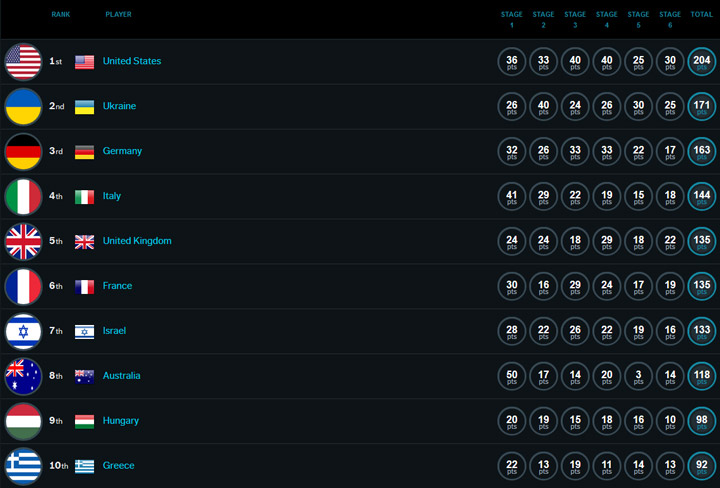This screenshot has width=720, height=488.
Task: Click the large round Italy flag
Action: 23,196
